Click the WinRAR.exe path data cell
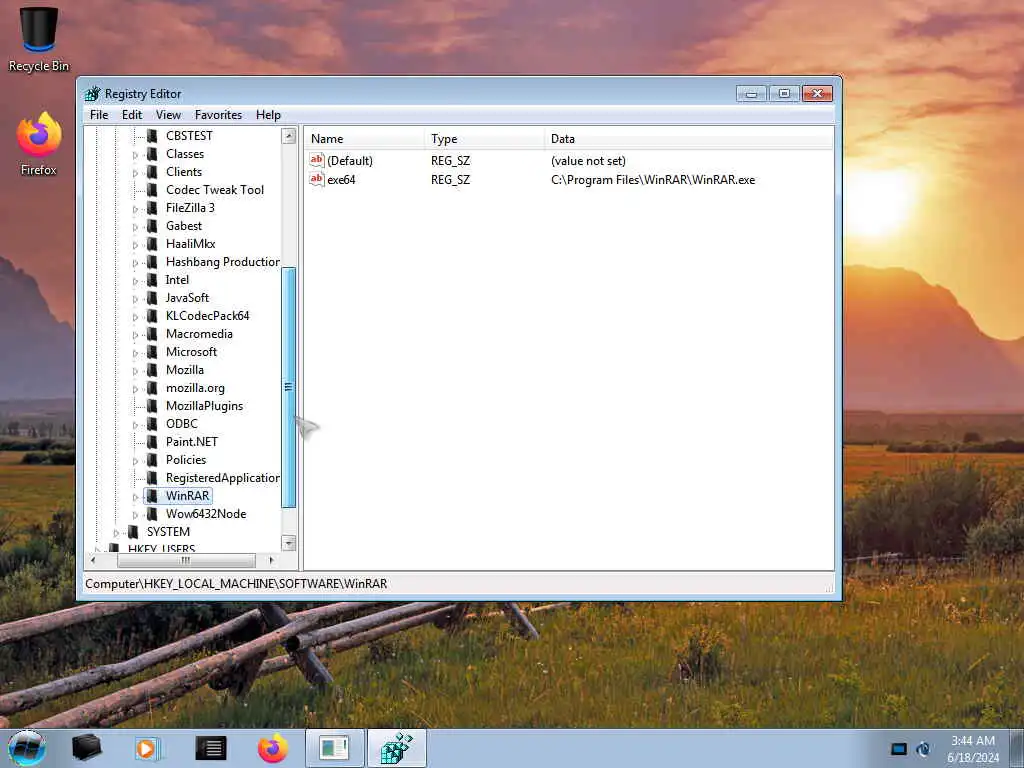The height and width of the screenshot is (768, 1024). click(653, 180)
